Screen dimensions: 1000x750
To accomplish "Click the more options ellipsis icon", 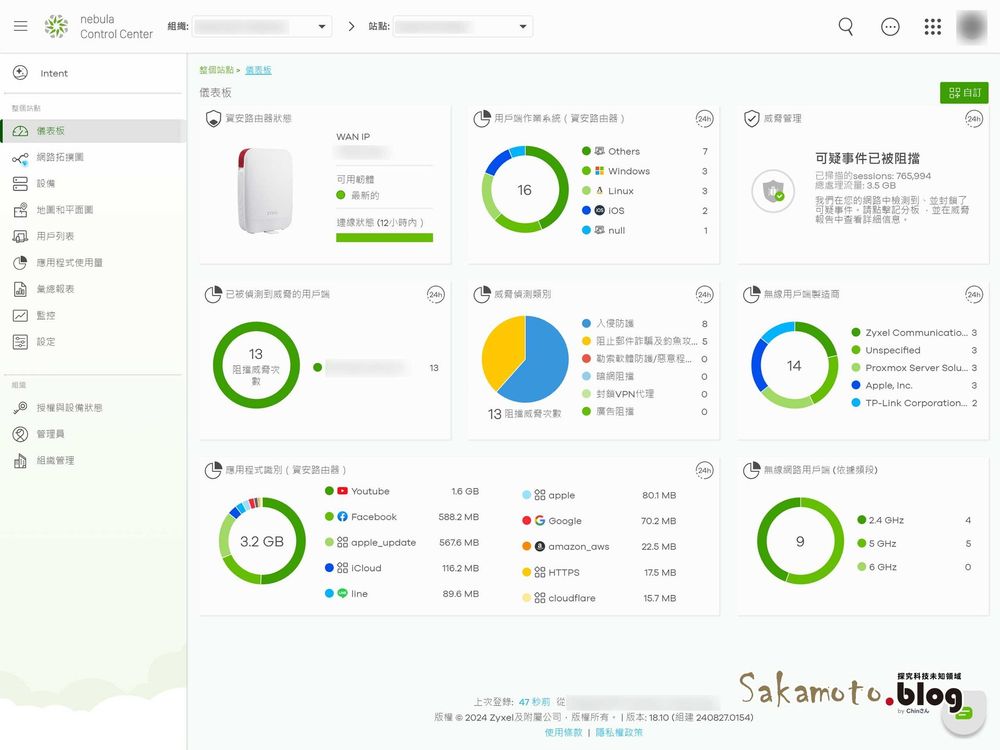I will click(890, 27).
